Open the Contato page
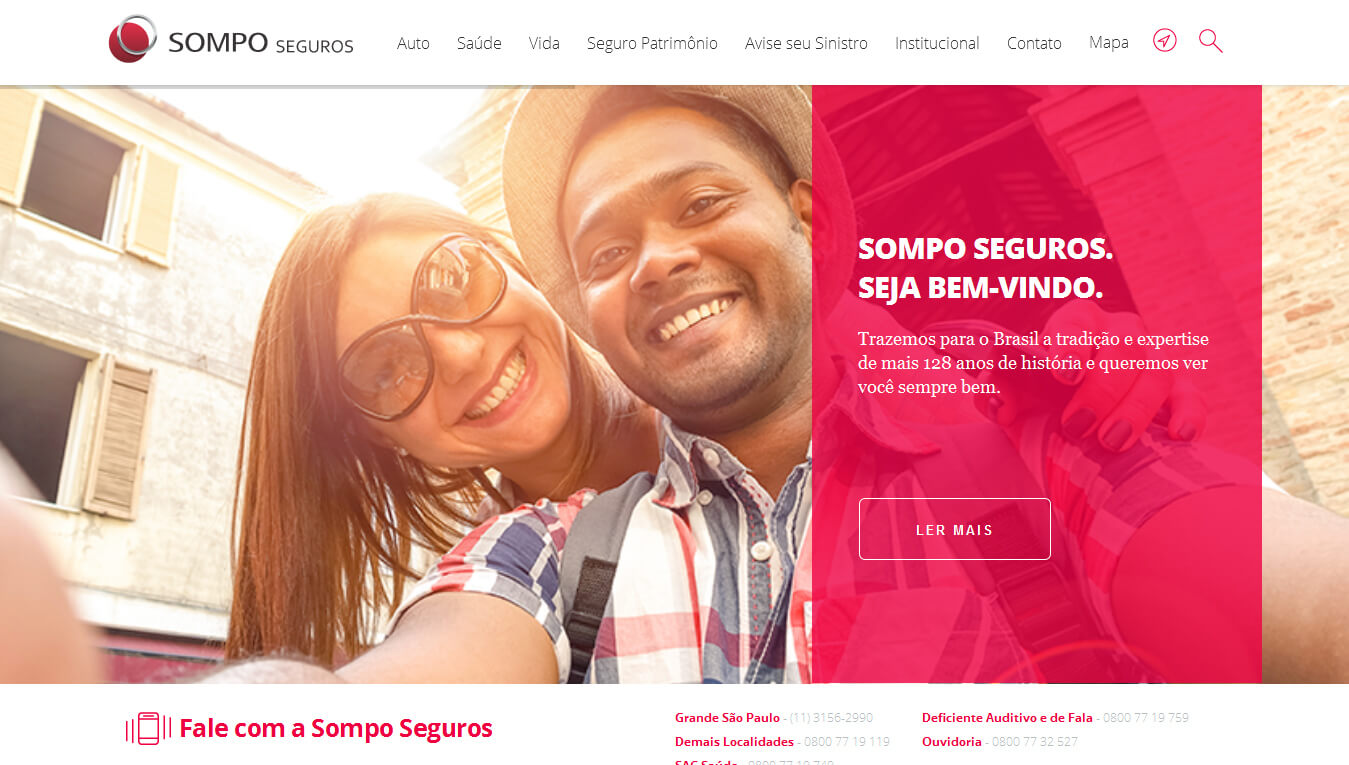This screenshot has width=1349, height=765. (x=1034, y=43)
